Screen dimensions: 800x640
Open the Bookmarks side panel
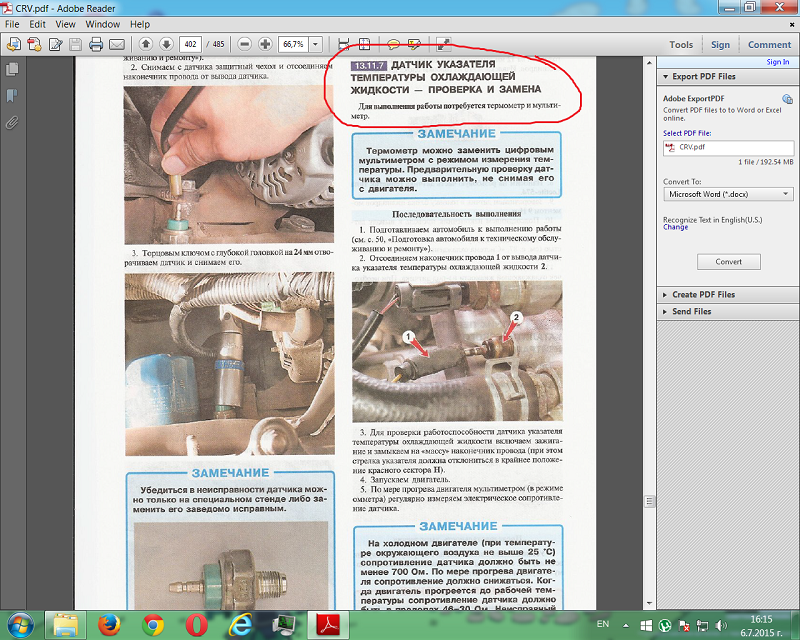[13, 95]
